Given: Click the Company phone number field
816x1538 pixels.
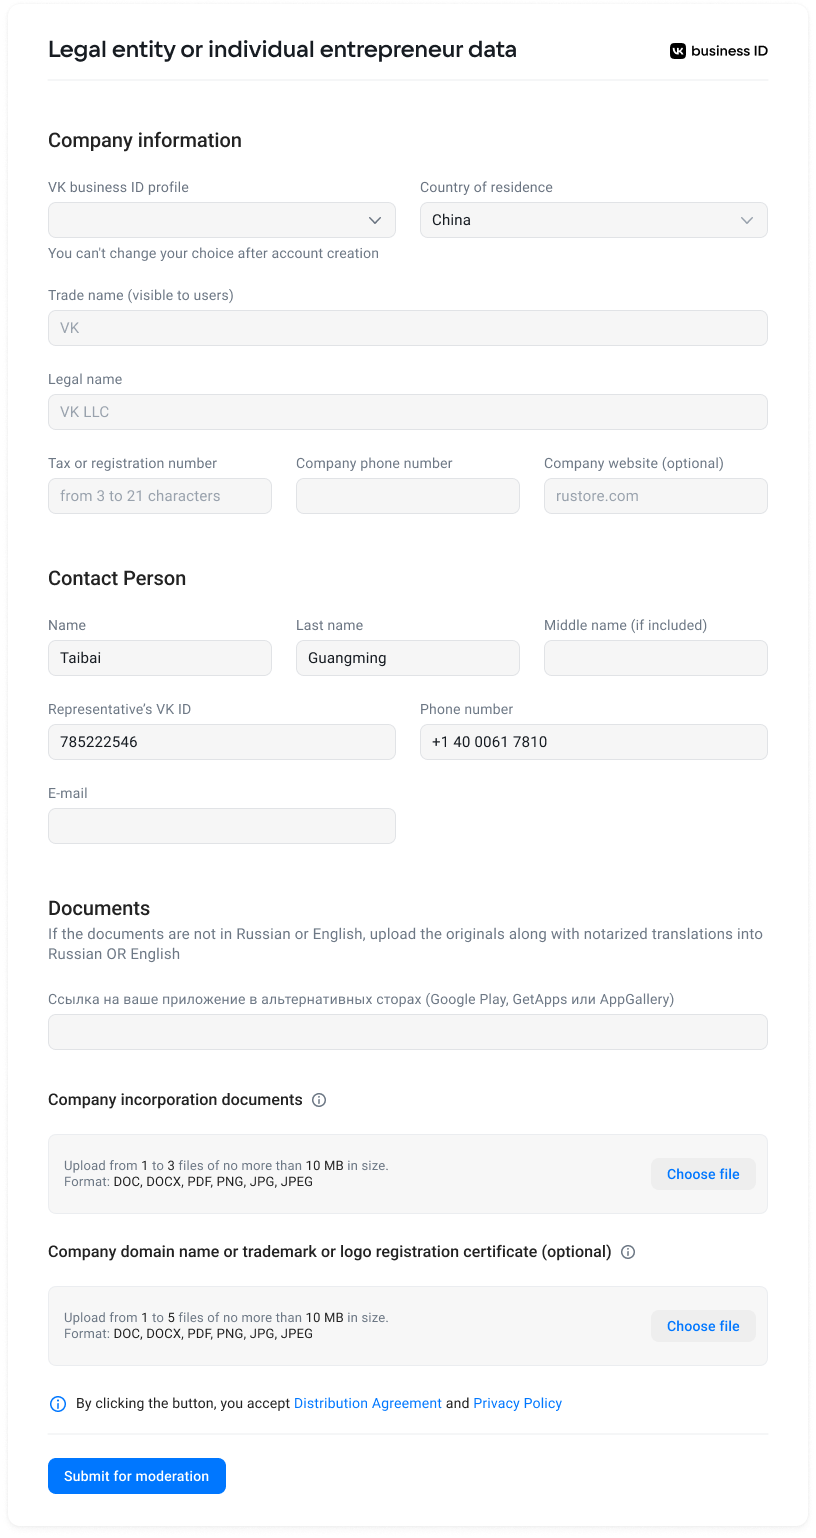Looking at the screenshot, I should click(408, 496).
